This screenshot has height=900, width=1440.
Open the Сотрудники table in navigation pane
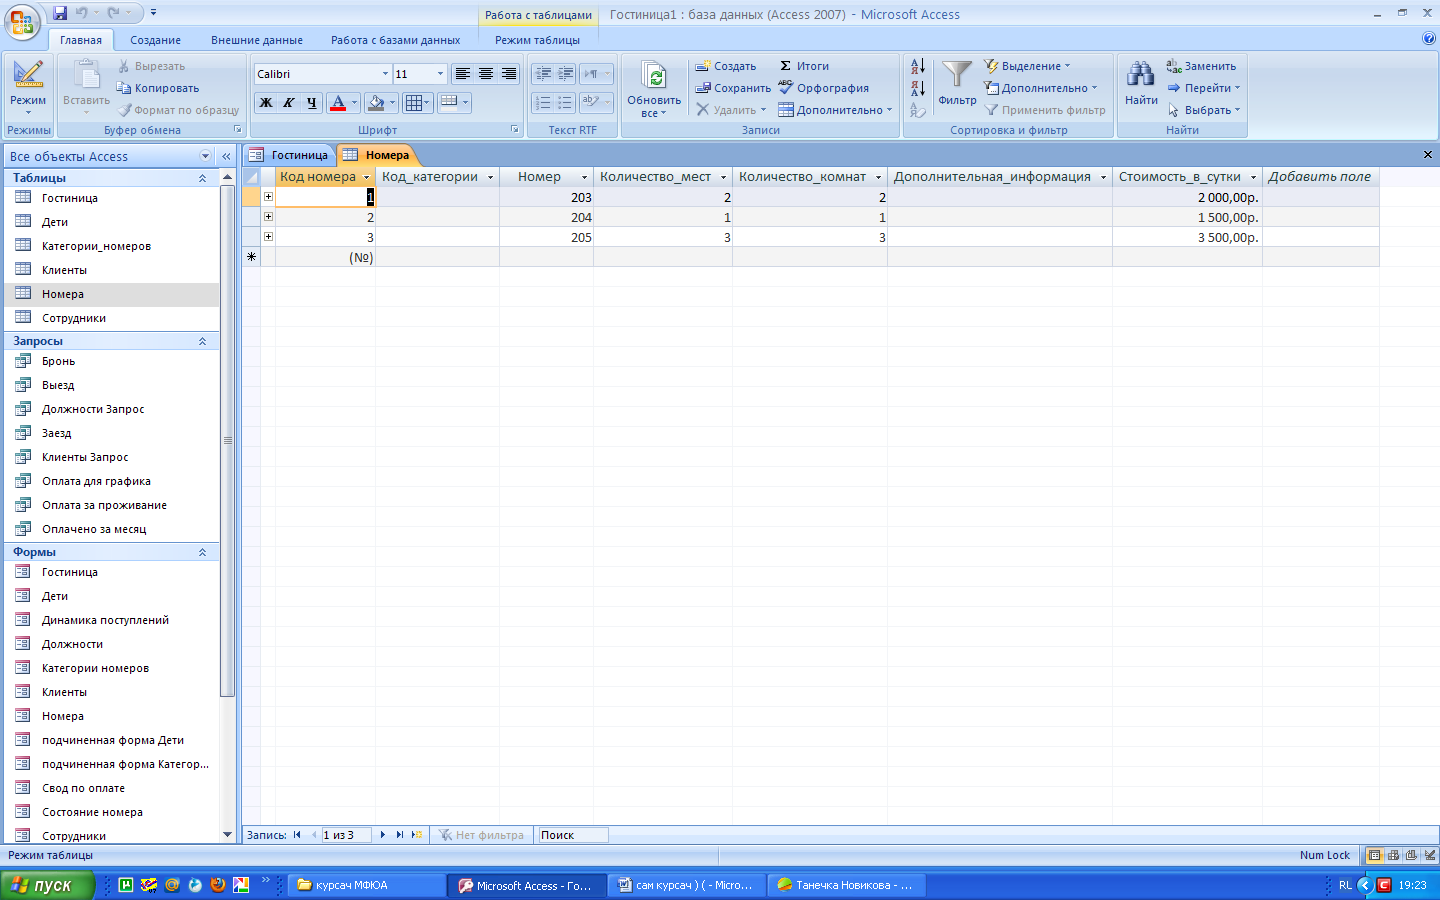coord(112,318)
